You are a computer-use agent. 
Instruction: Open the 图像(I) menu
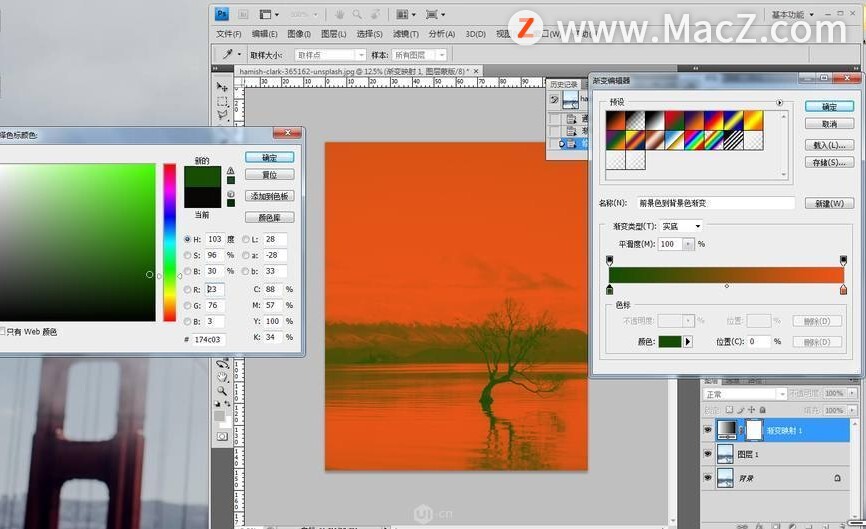coord(299,34)
